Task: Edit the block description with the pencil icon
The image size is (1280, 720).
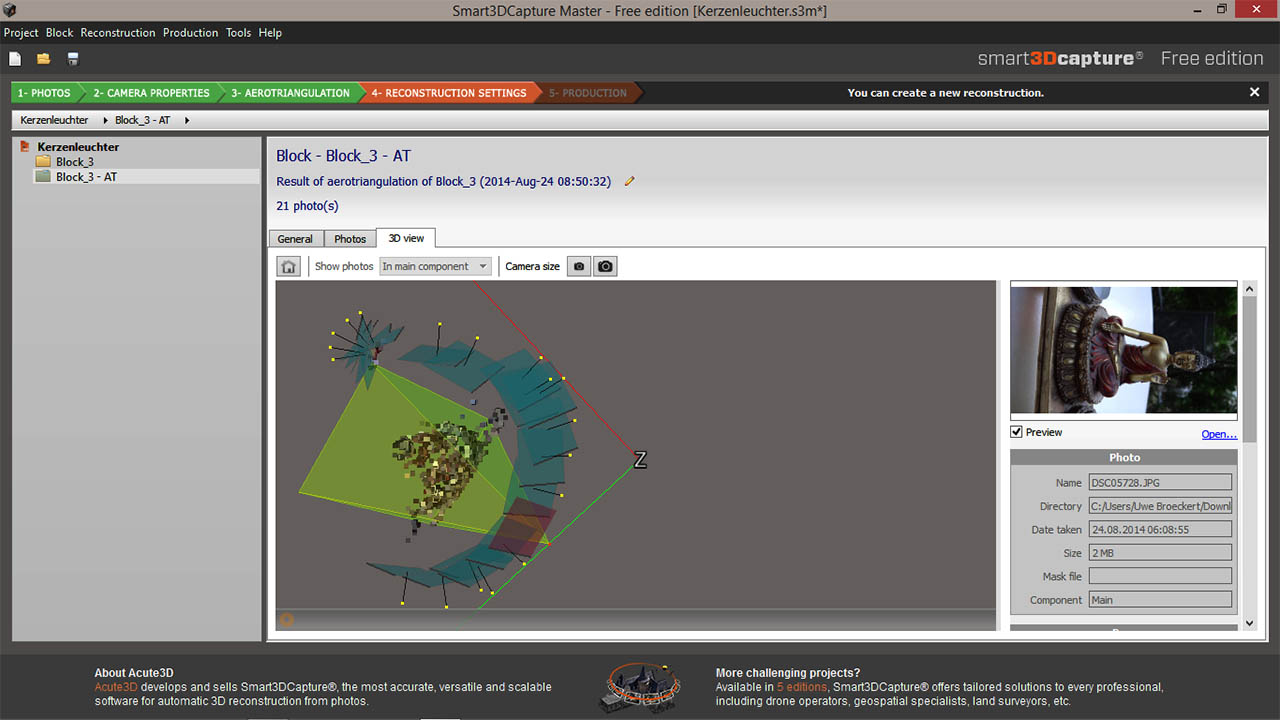Action: 629,181
